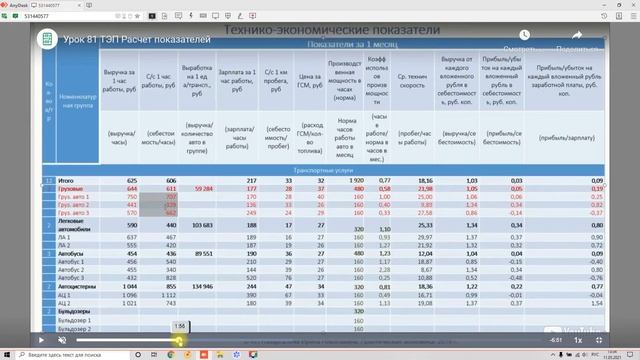Select the Автобус 2 row label
This screenshot has width=640, height=360.
pos(71,270)
